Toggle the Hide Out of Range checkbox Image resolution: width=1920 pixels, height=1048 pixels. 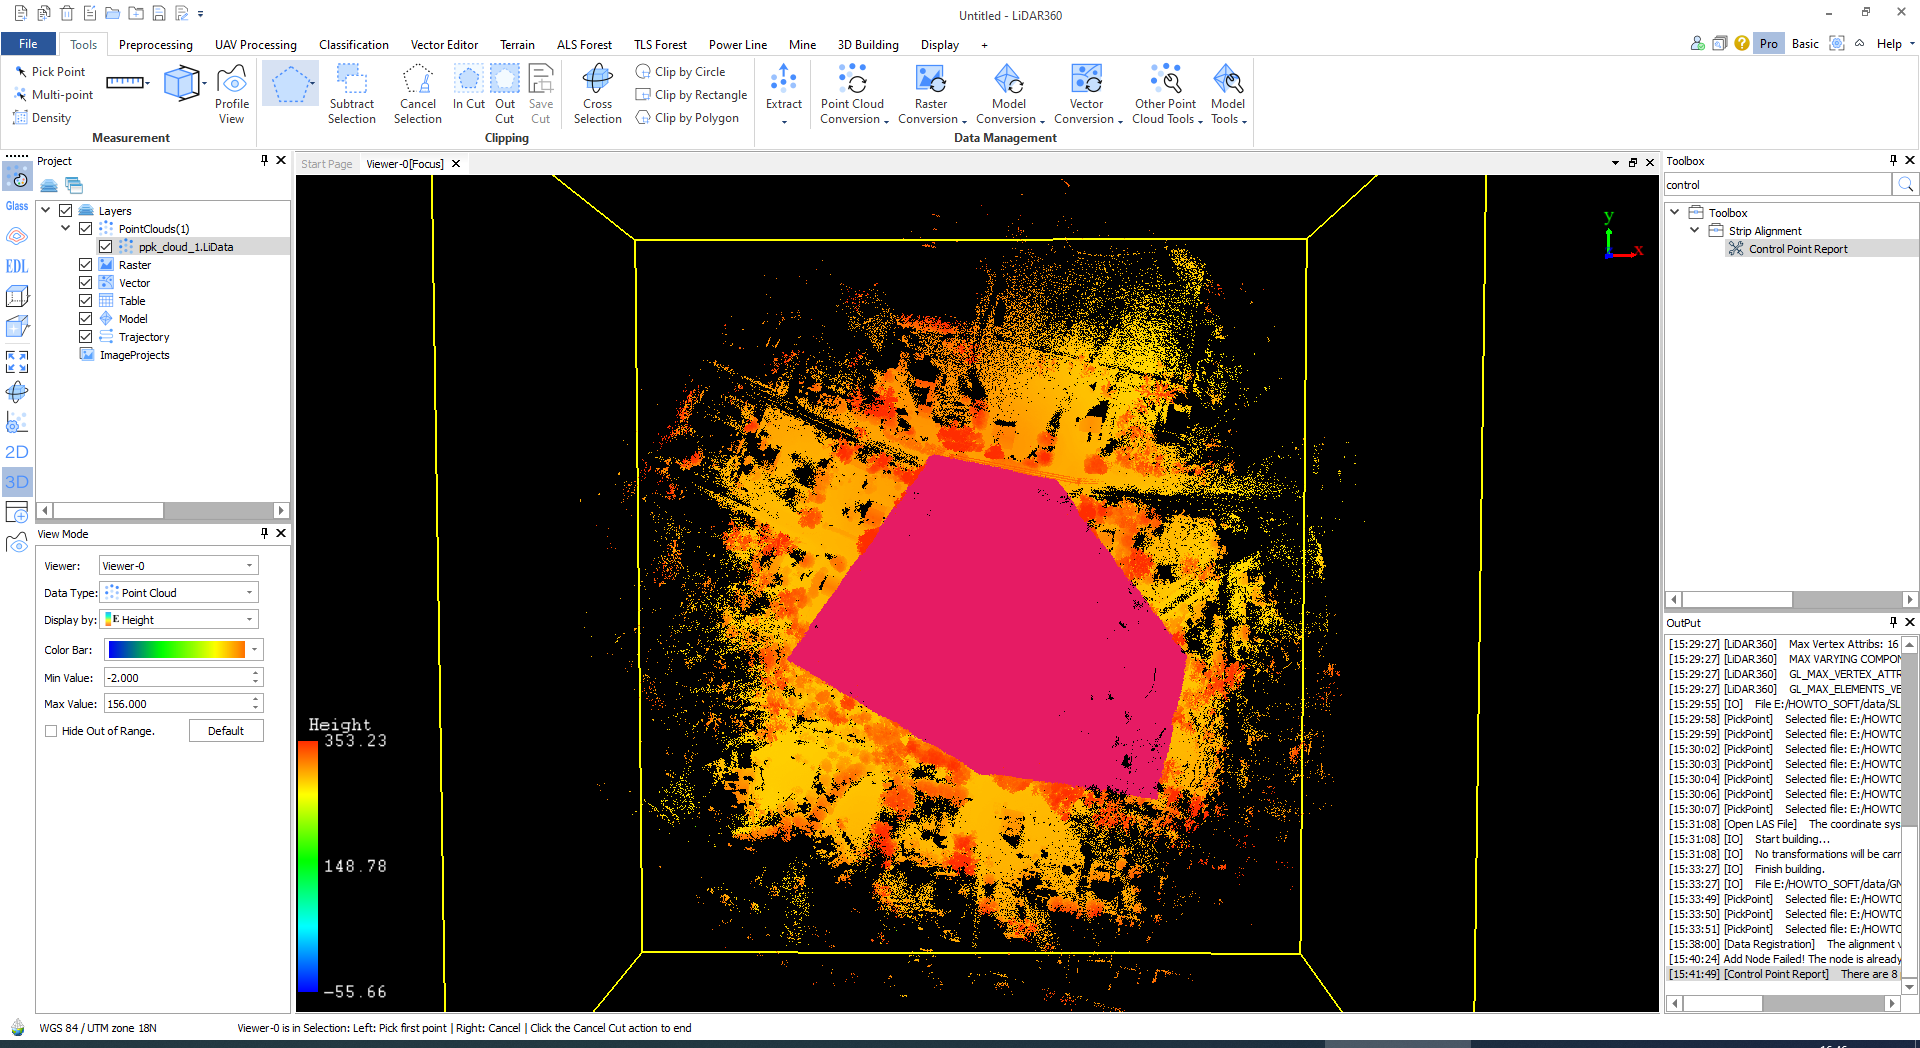click(51, 731)
